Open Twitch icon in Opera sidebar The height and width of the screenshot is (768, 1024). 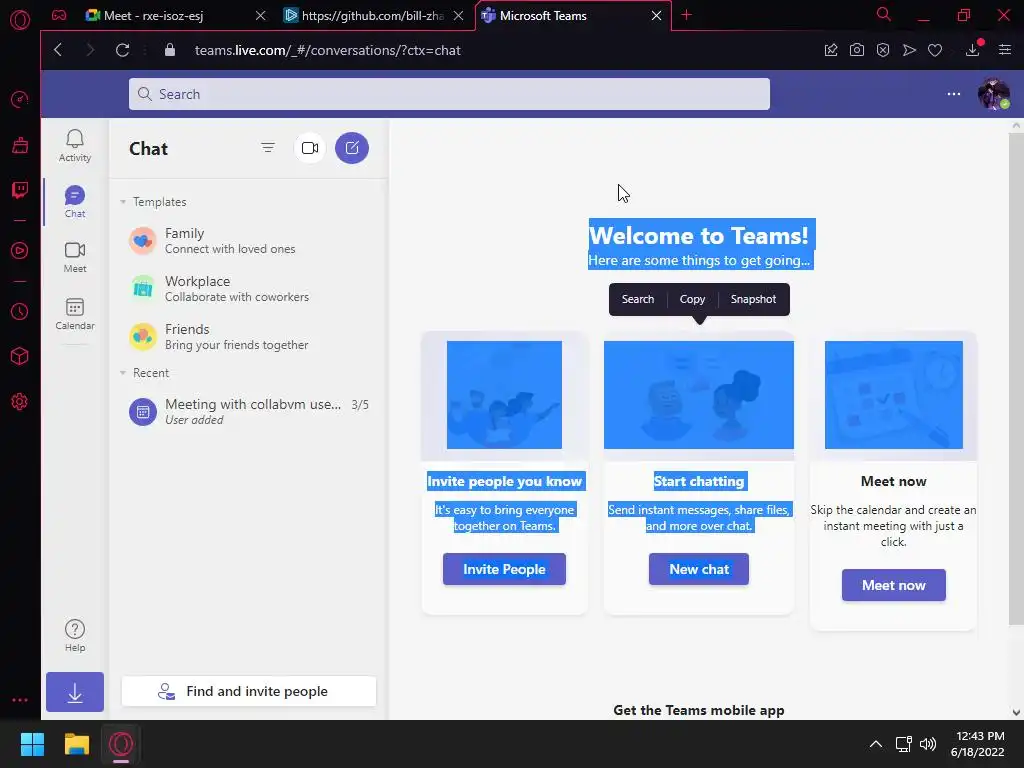click(20, 190)
